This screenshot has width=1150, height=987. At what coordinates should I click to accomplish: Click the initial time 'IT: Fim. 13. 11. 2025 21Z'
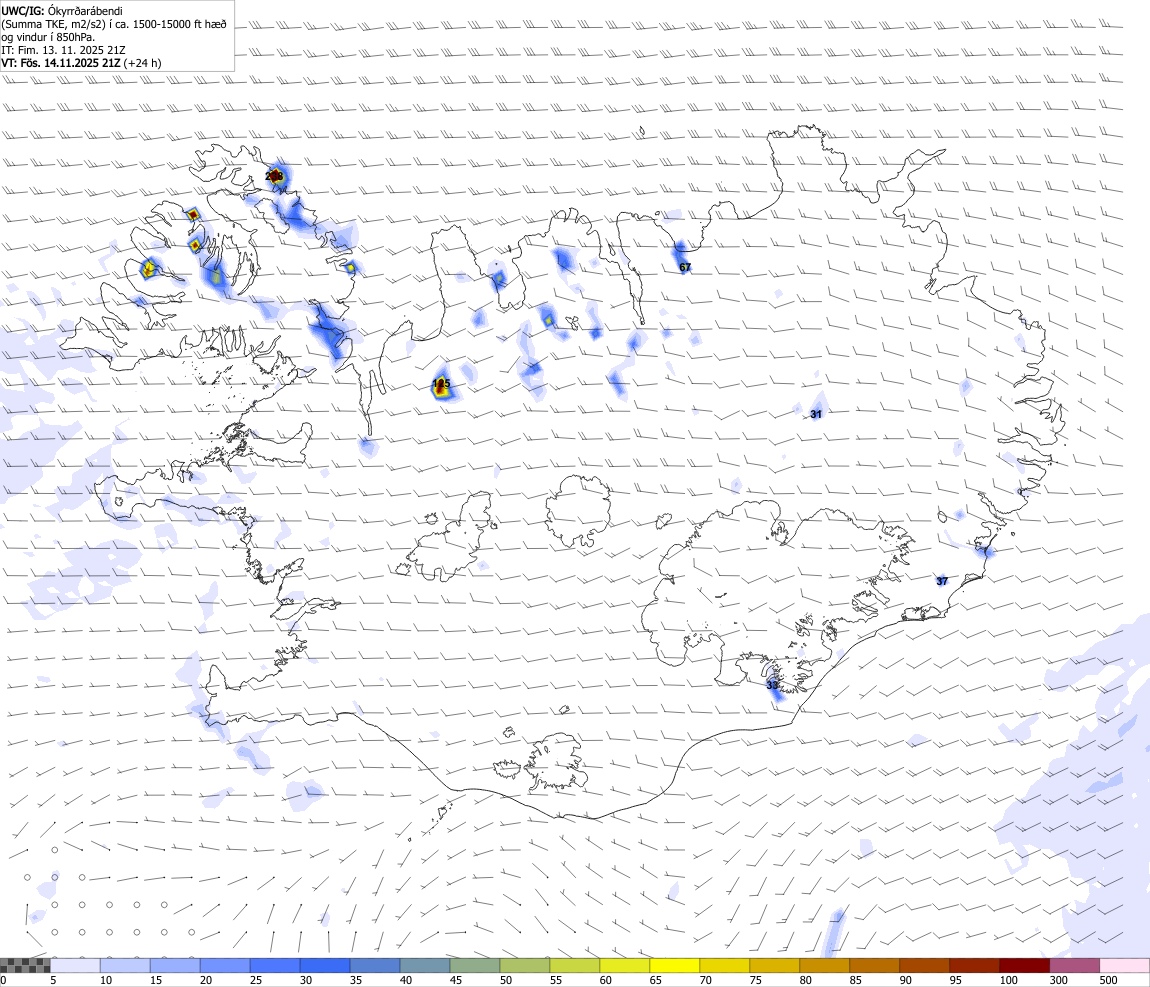tap(63, 50)
